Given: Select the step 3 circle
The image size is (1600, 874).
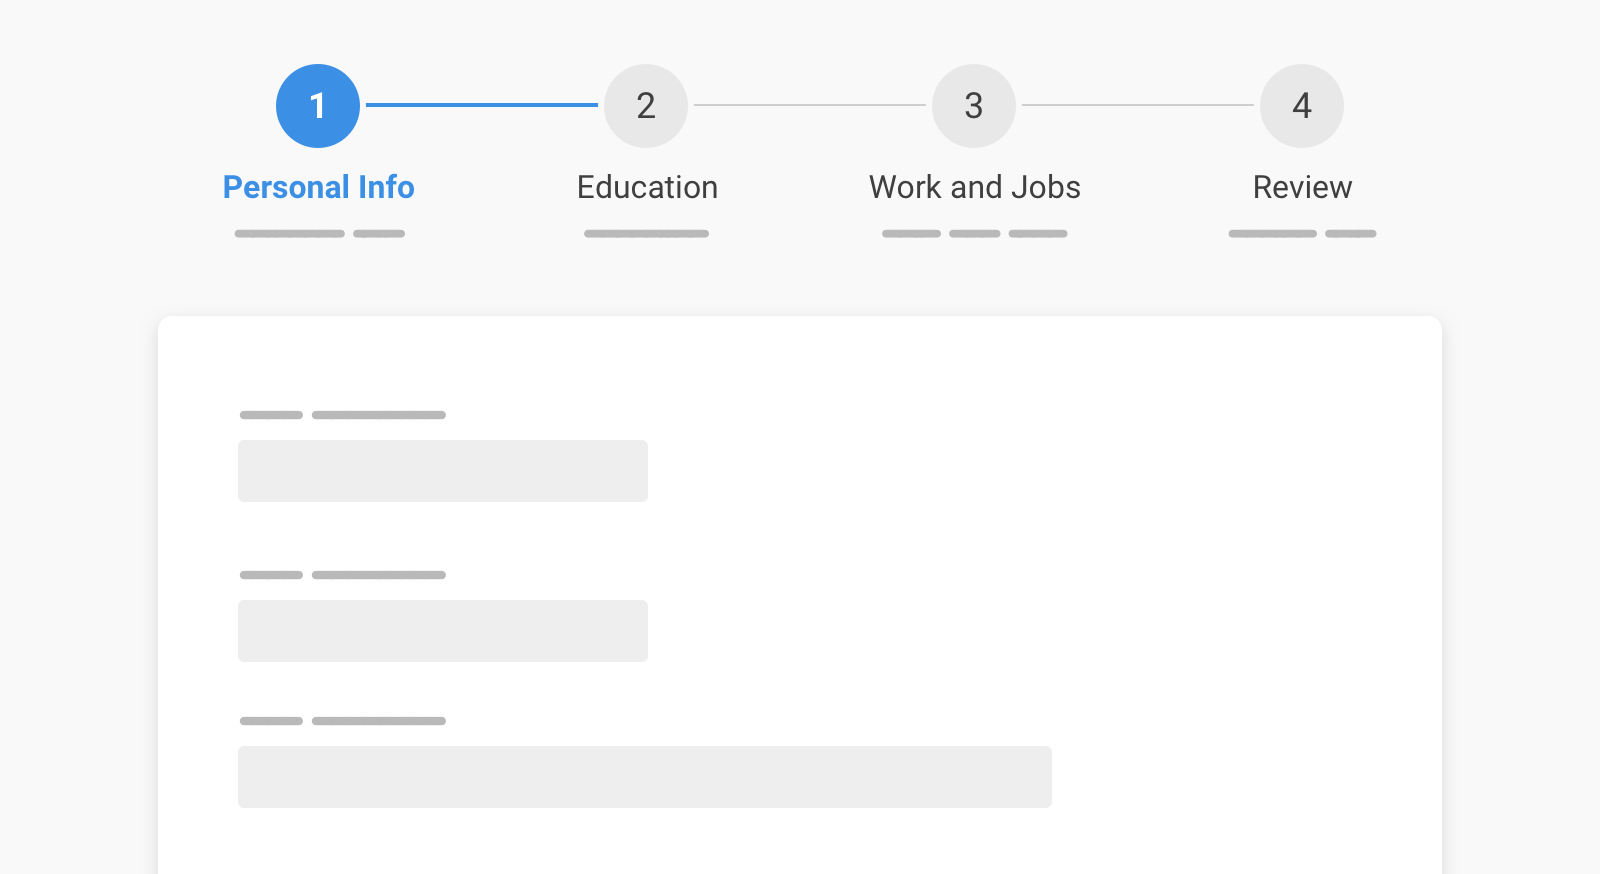Looking at the screenshot, I should point(974,106).
